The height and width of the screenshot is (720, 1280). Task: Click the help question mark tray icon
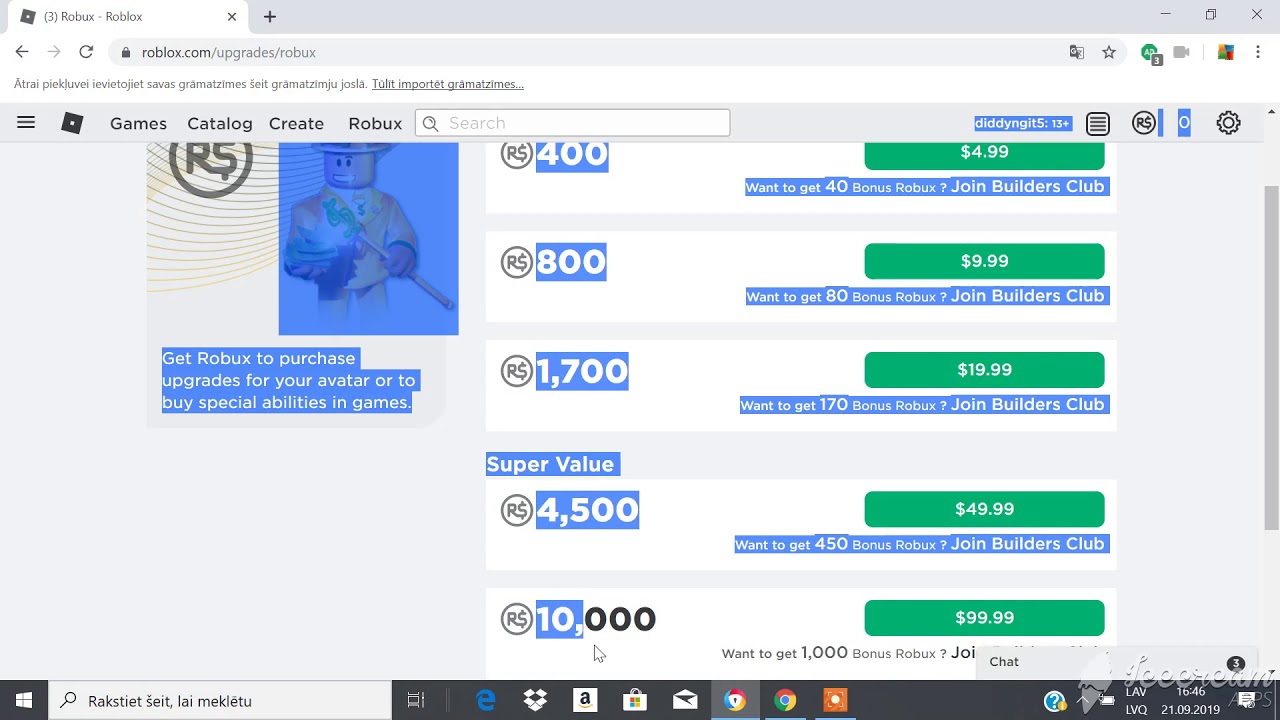1054,702
